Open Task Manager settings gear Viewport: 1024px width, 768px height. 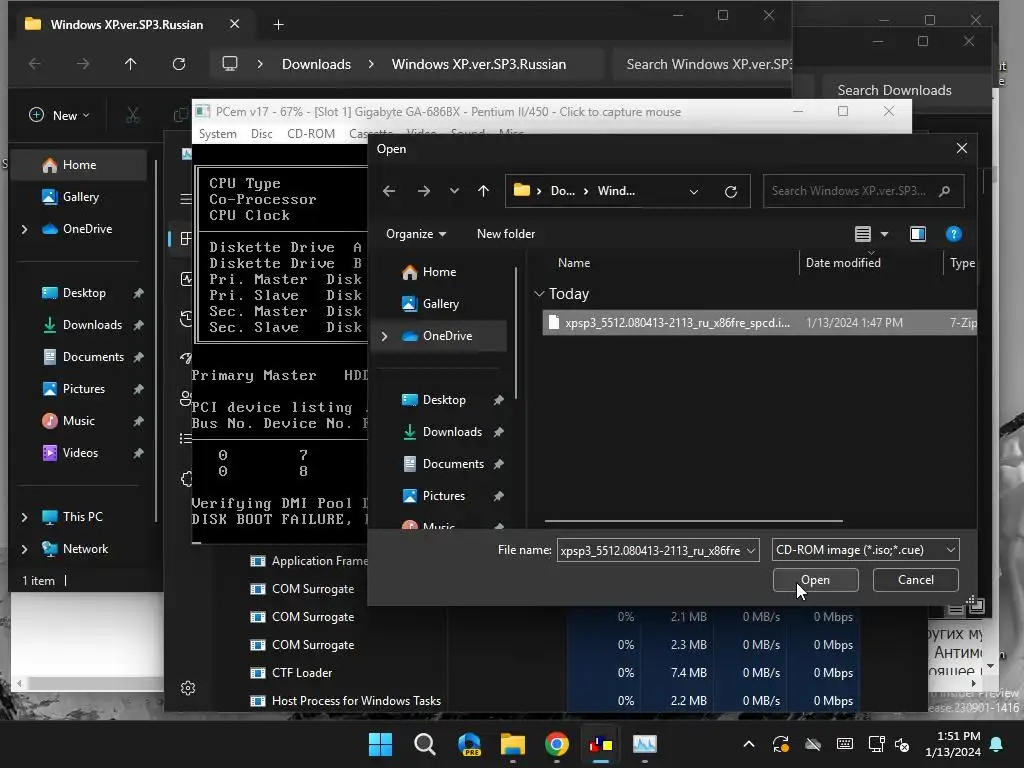(x=188, y=688)
